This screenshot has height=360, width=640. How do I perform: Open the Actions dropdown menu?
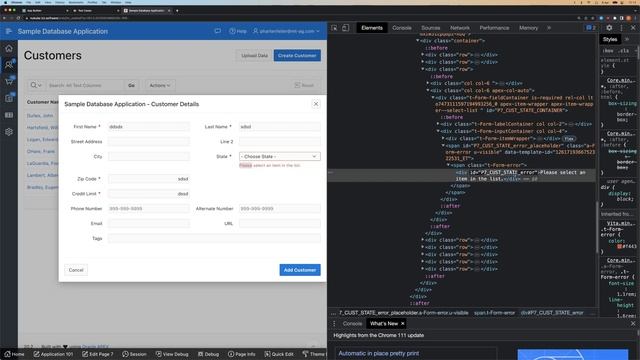coord(160,85)
